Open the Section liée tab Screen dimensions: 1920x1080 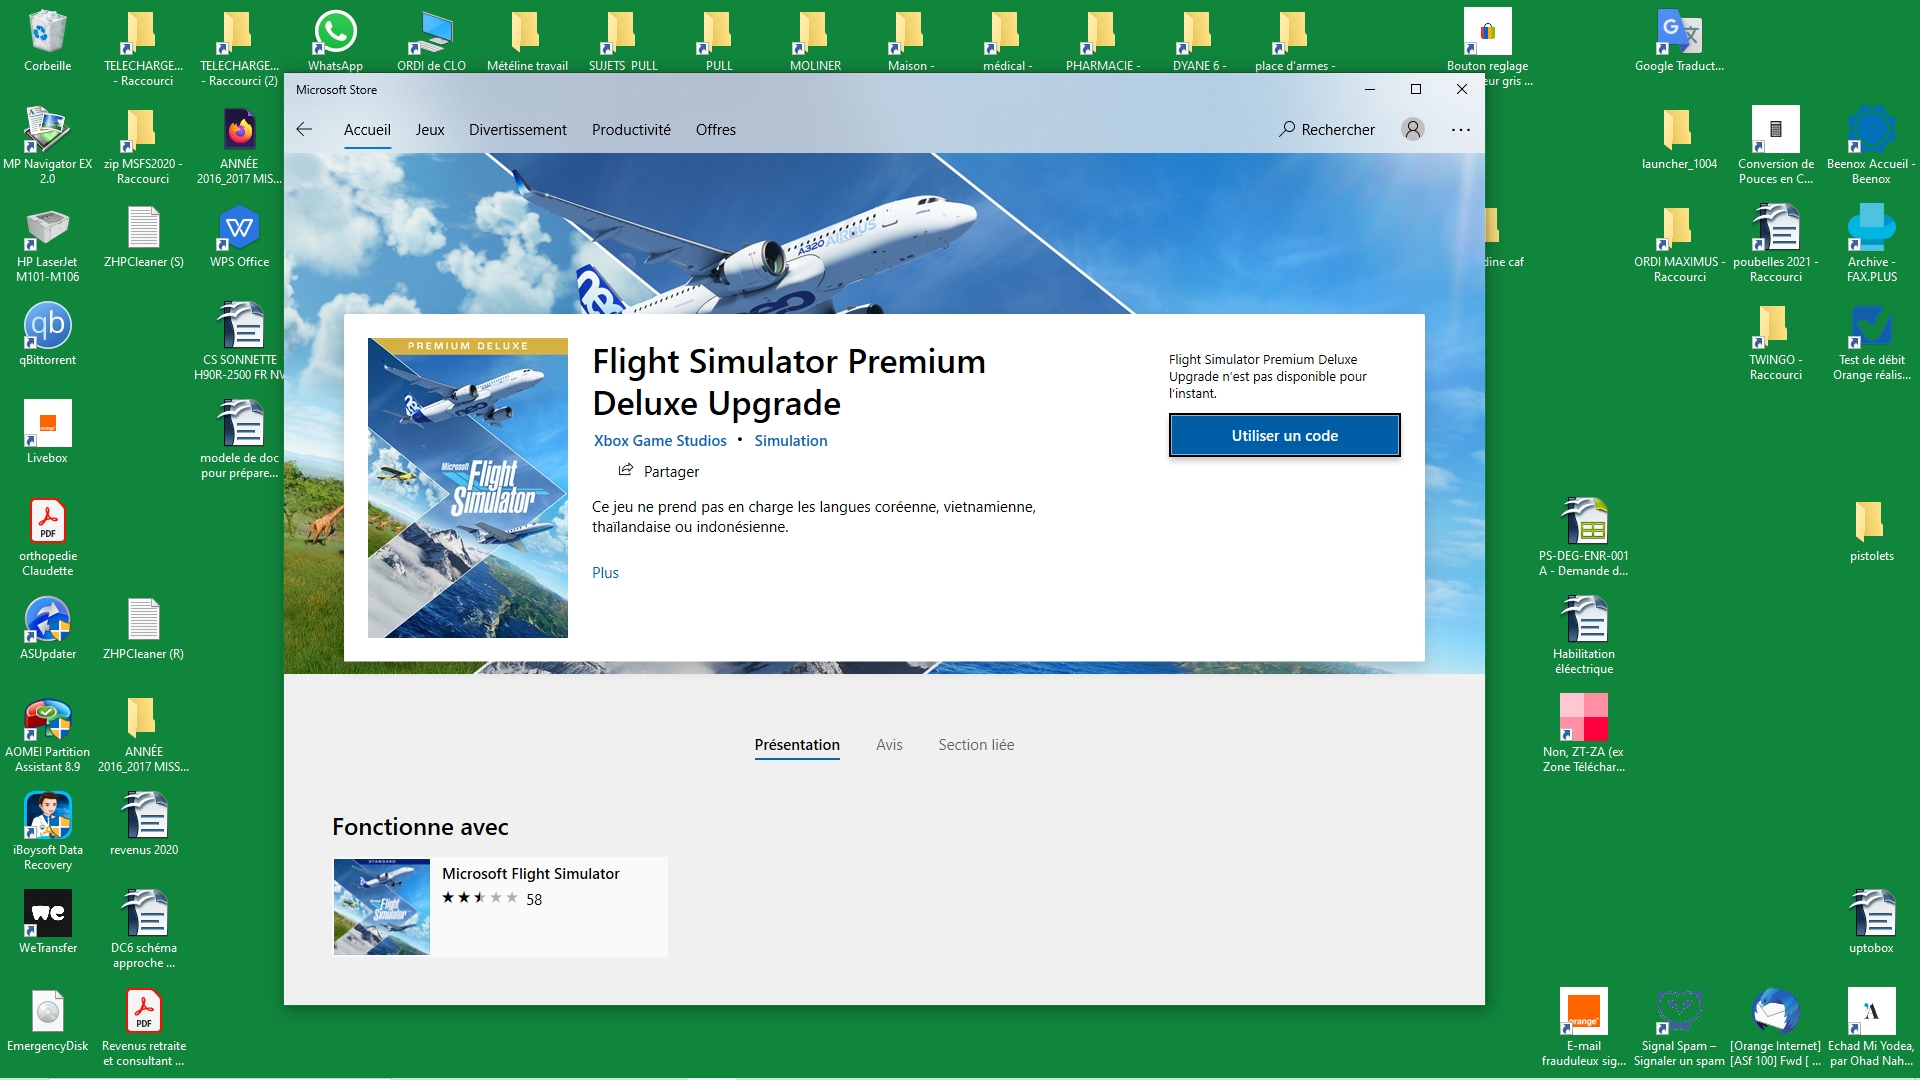[x=976, y=745]
